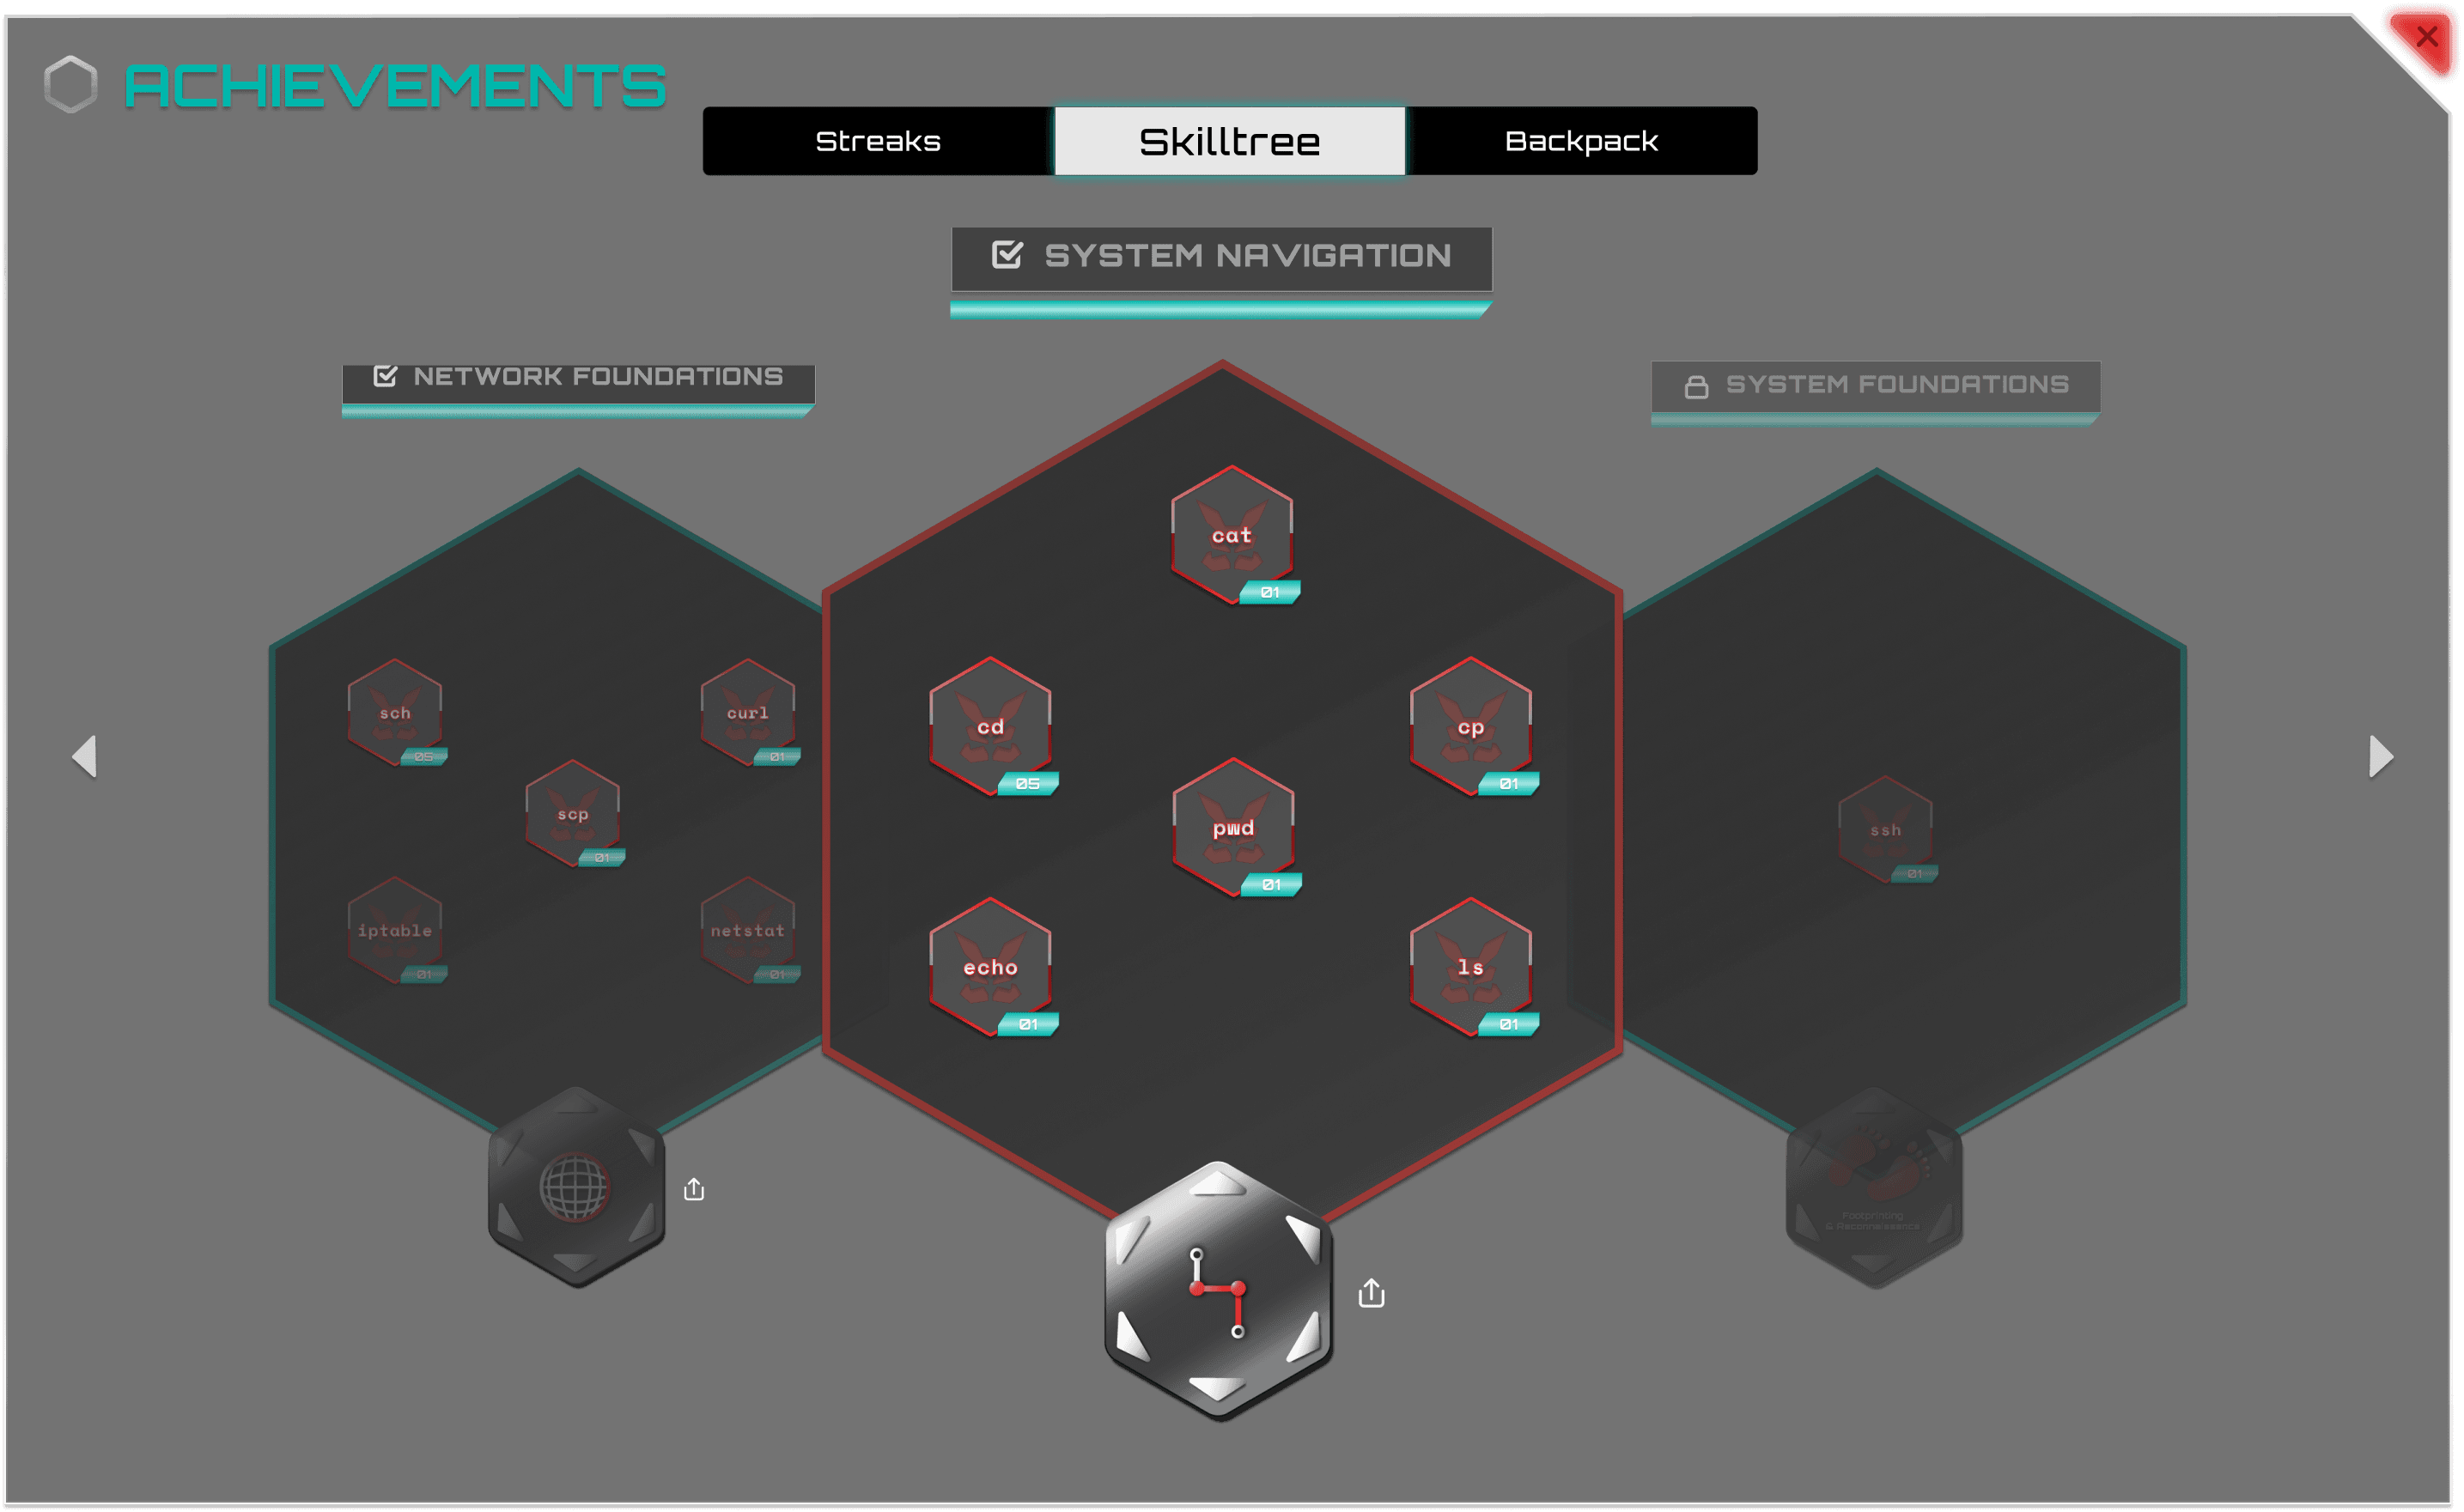Click the System Navigation compass medal
This screenshot has width=2464, height=1512.
coord(1217,1290)
